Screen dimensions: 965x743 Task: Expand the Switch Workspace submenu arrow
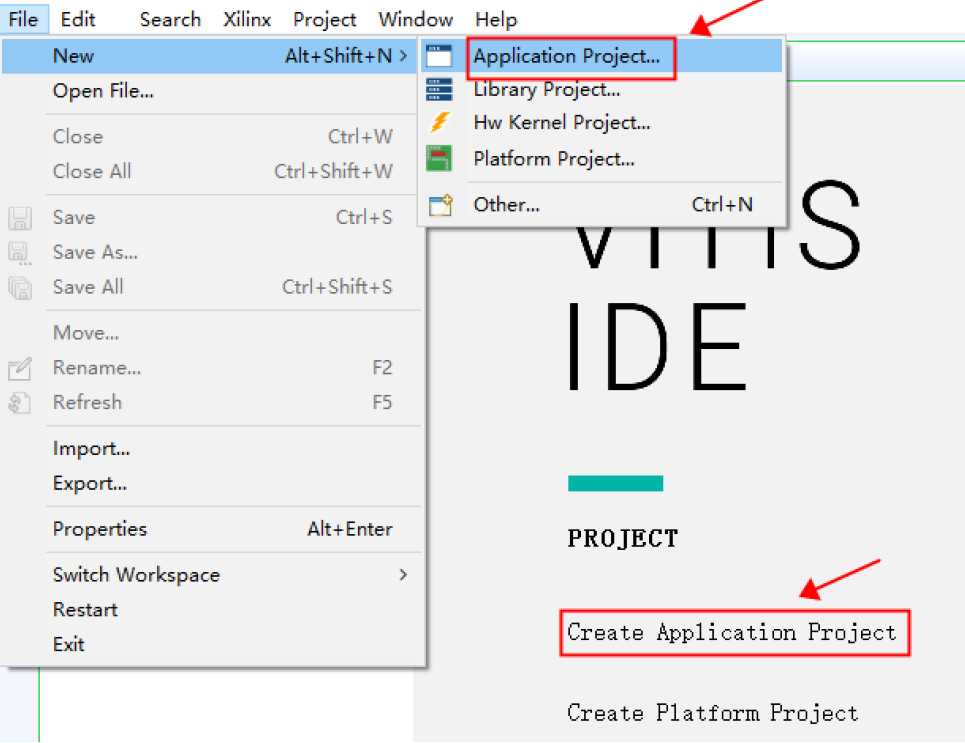coord(403,574)
